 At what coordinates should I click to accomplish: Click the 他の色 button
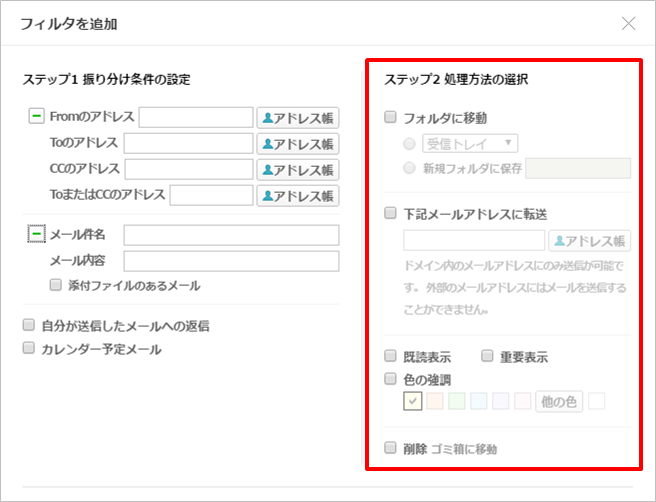559,402
